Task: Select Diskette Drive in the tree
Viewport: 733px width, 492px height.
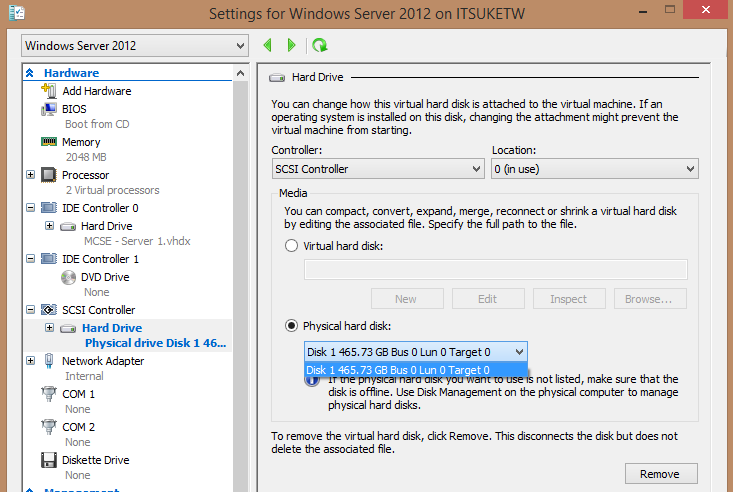Action: [x=96, y=460]
